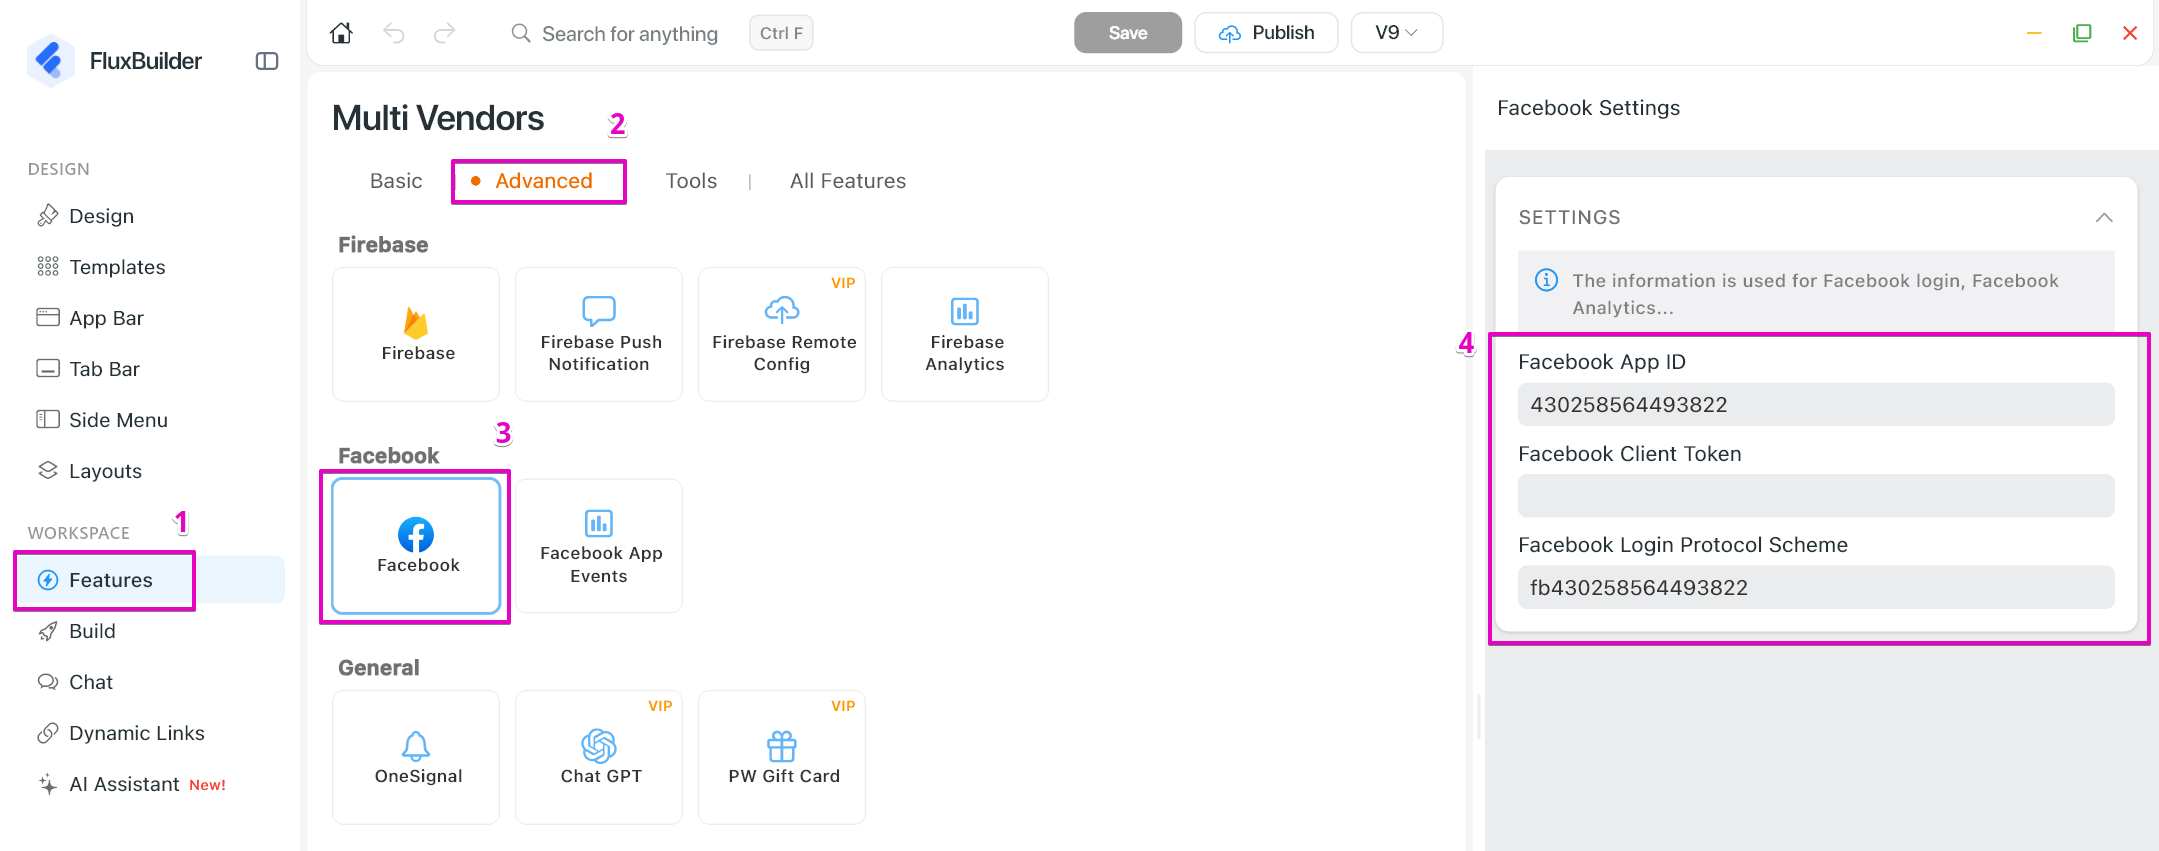
Task: Click the Ctrl F shortcut badge
Action: pyautogui.click(x=781, y=33)
